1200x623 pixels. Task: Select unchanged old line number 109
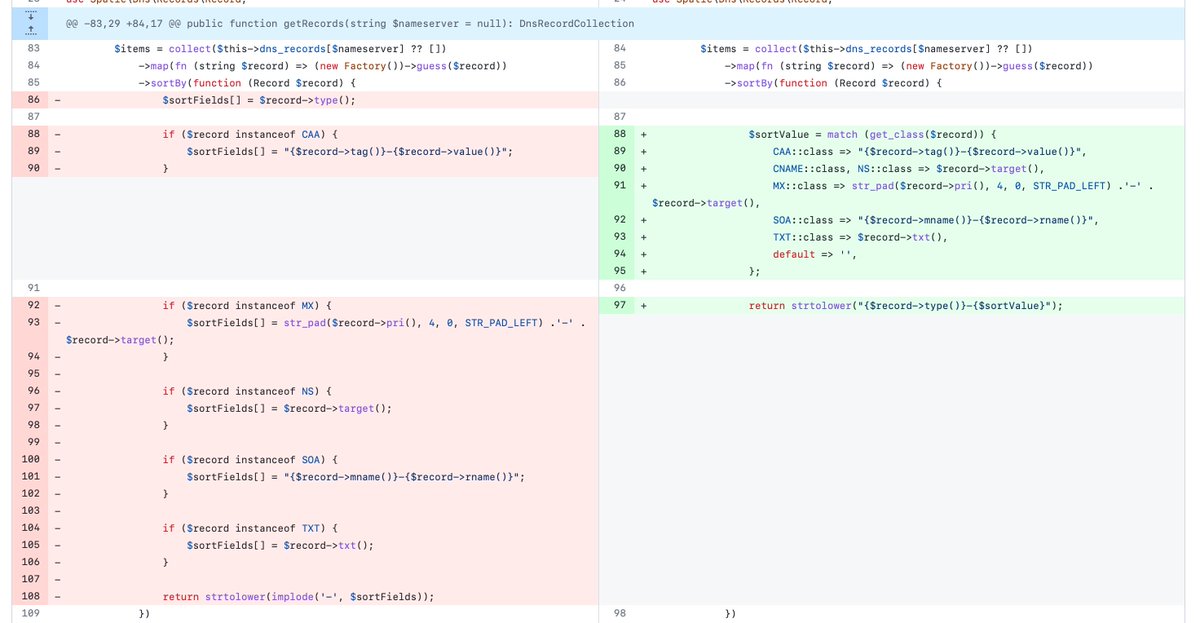(33, 613)
